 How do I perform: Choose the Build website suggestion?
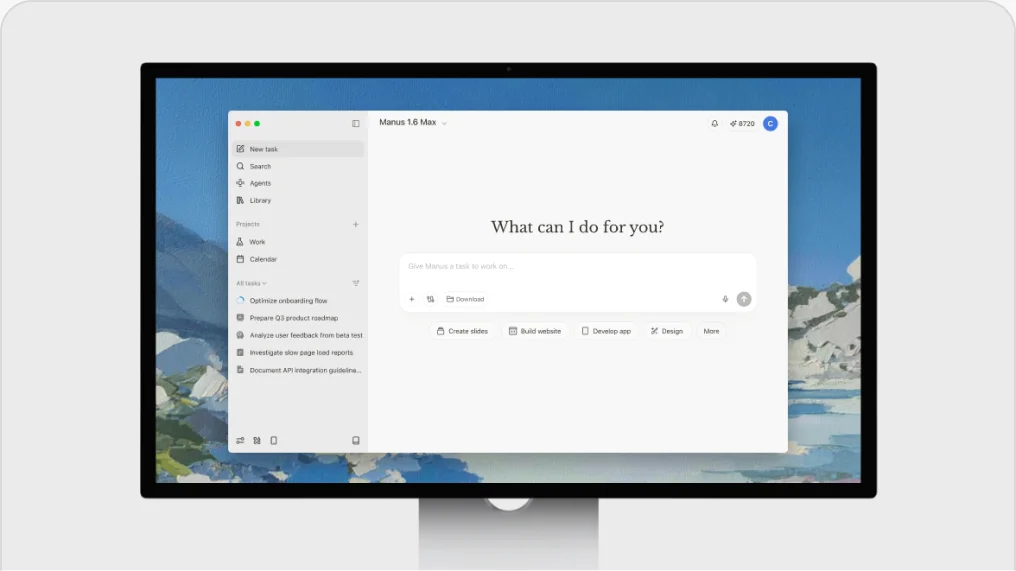point(535,331)
